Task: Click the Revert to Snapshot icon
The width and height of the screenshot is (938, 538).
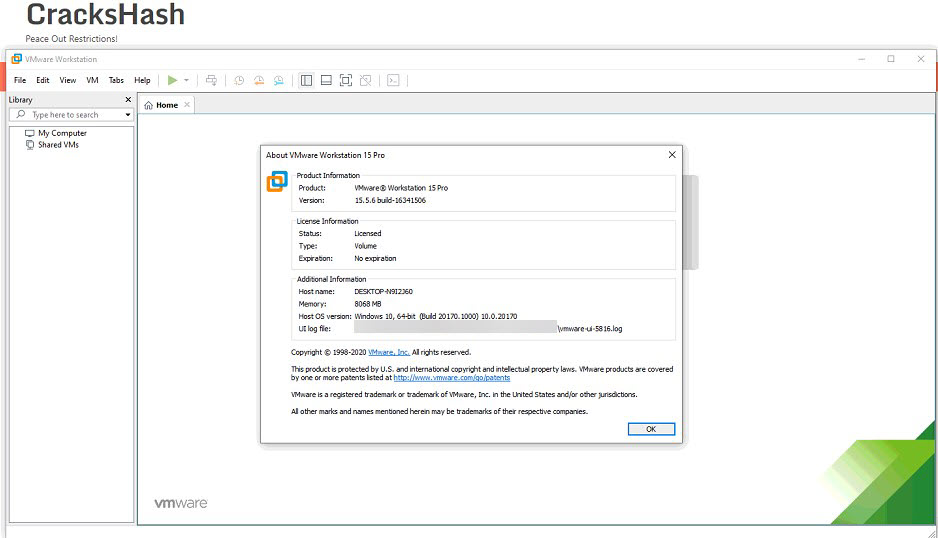Action: coord(259,80)
